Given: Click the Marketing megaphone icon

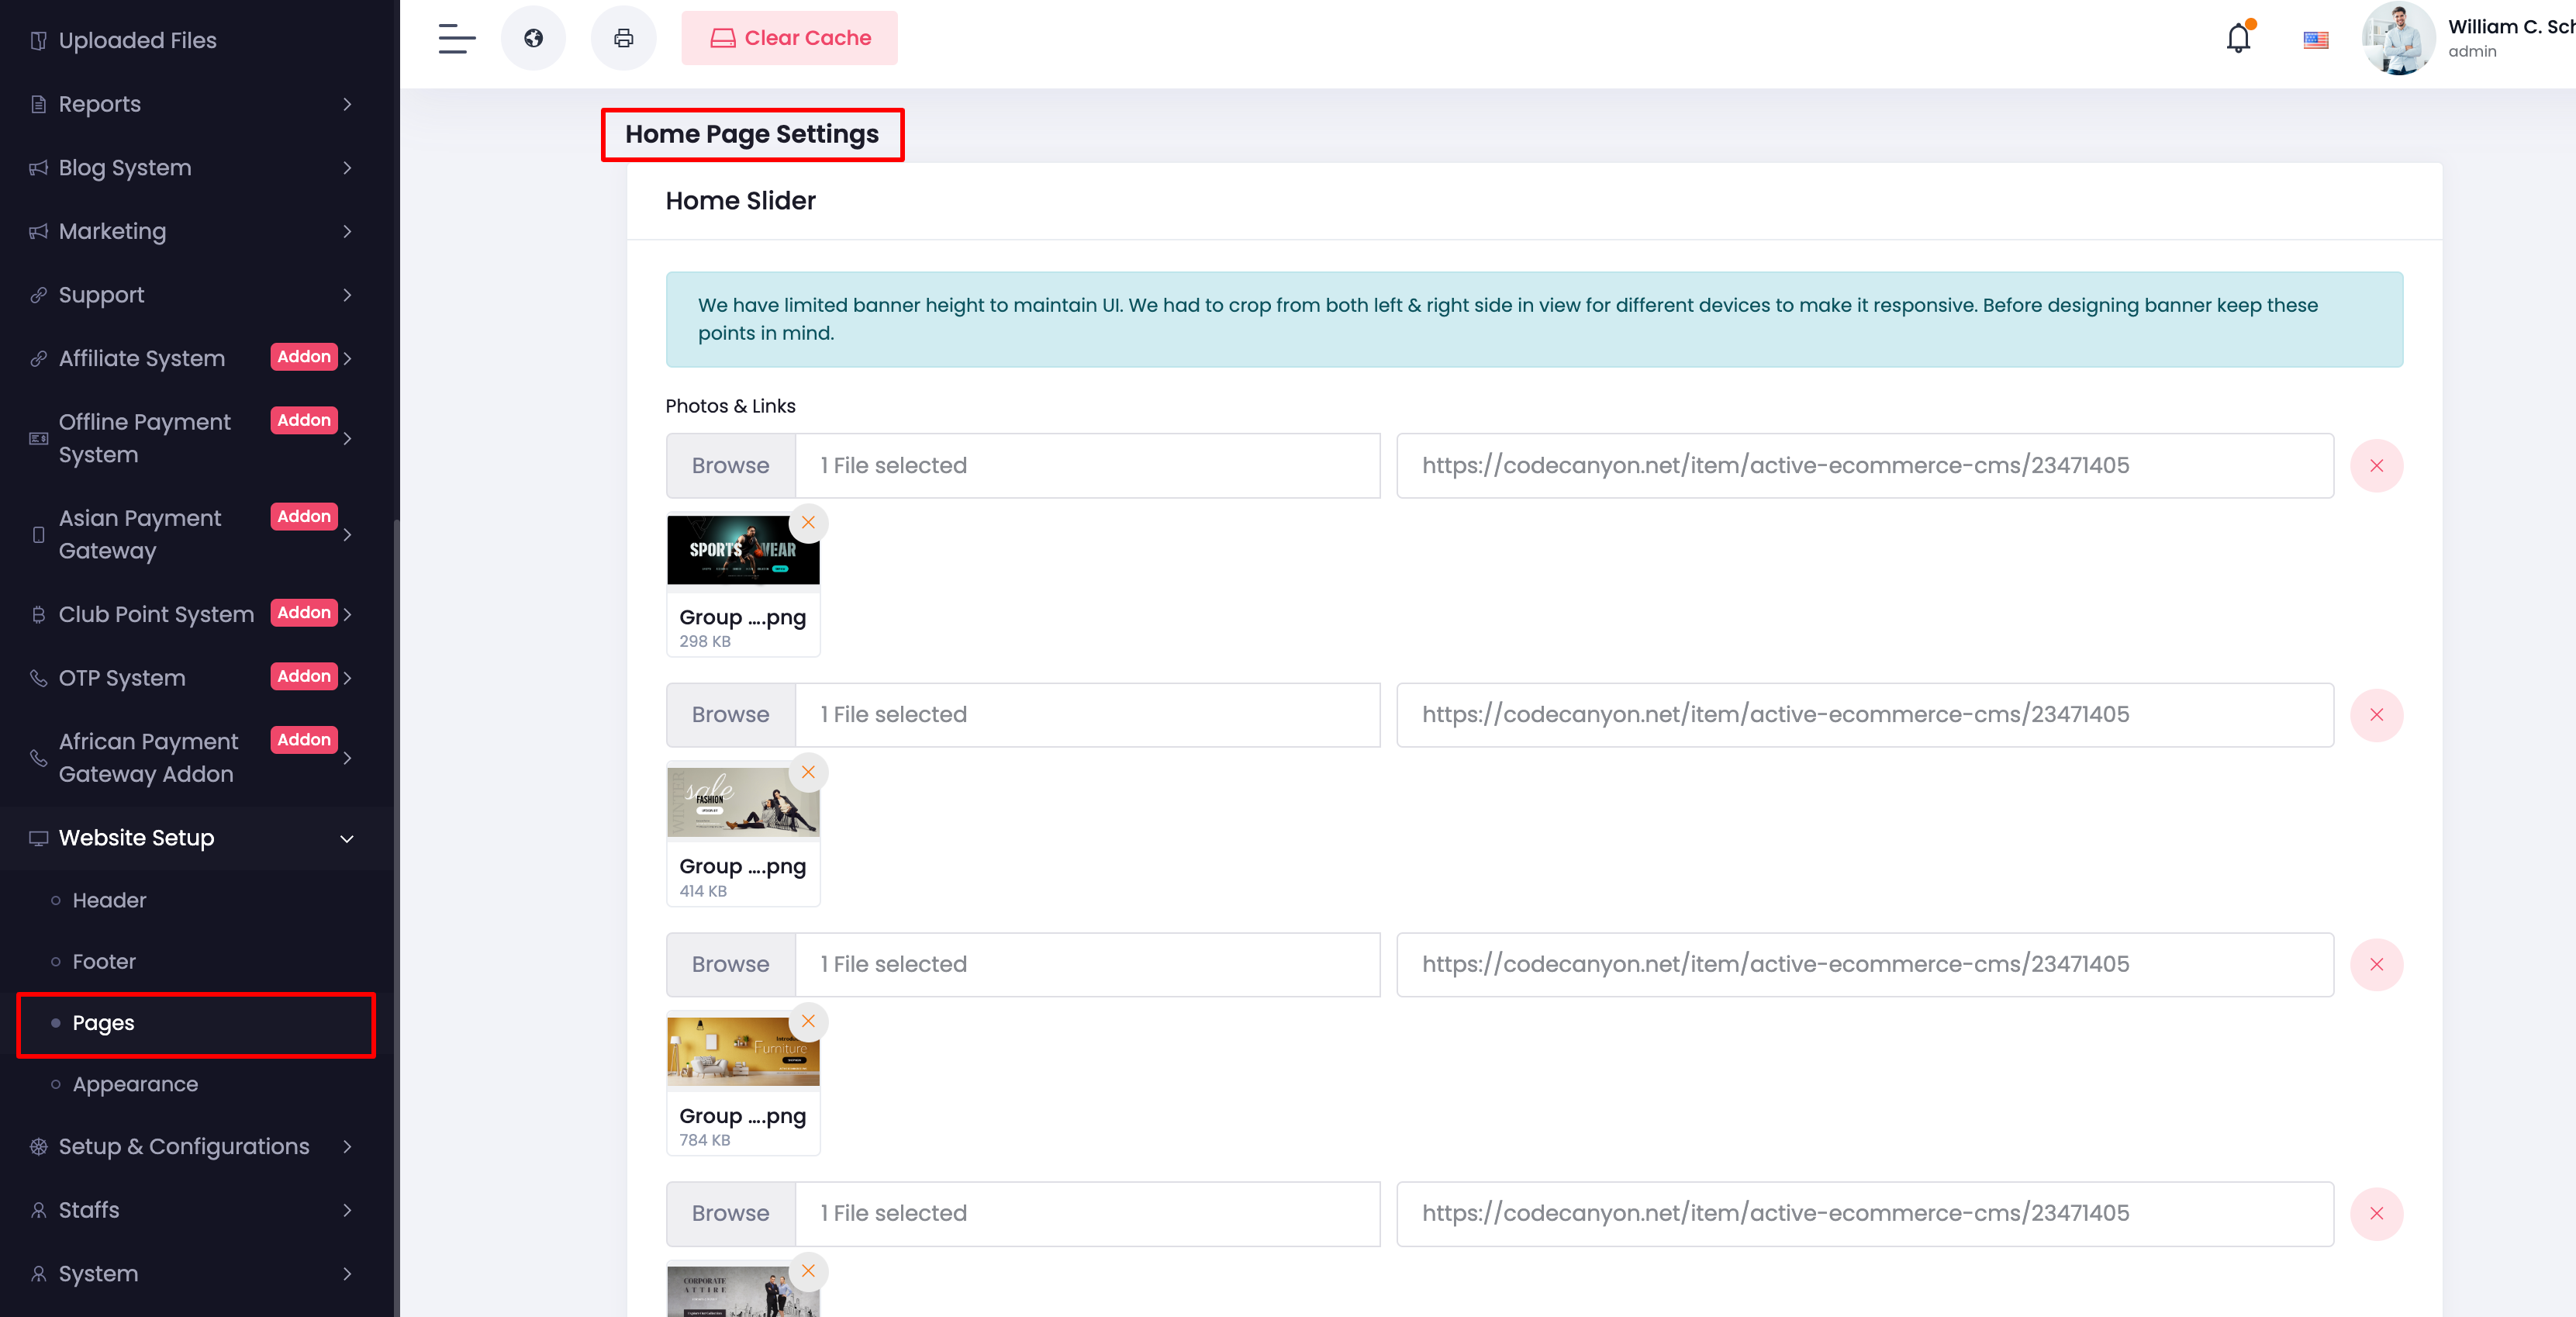Looking at the screenshot, I should tap(38, 231).
